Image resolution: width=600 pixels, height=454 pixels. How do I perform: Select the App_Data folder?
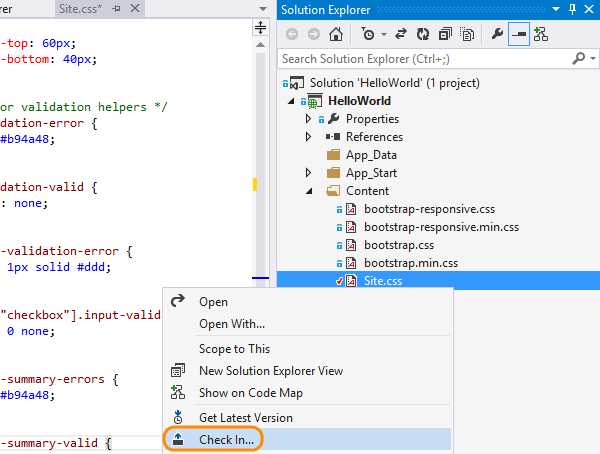click(371, 155)
